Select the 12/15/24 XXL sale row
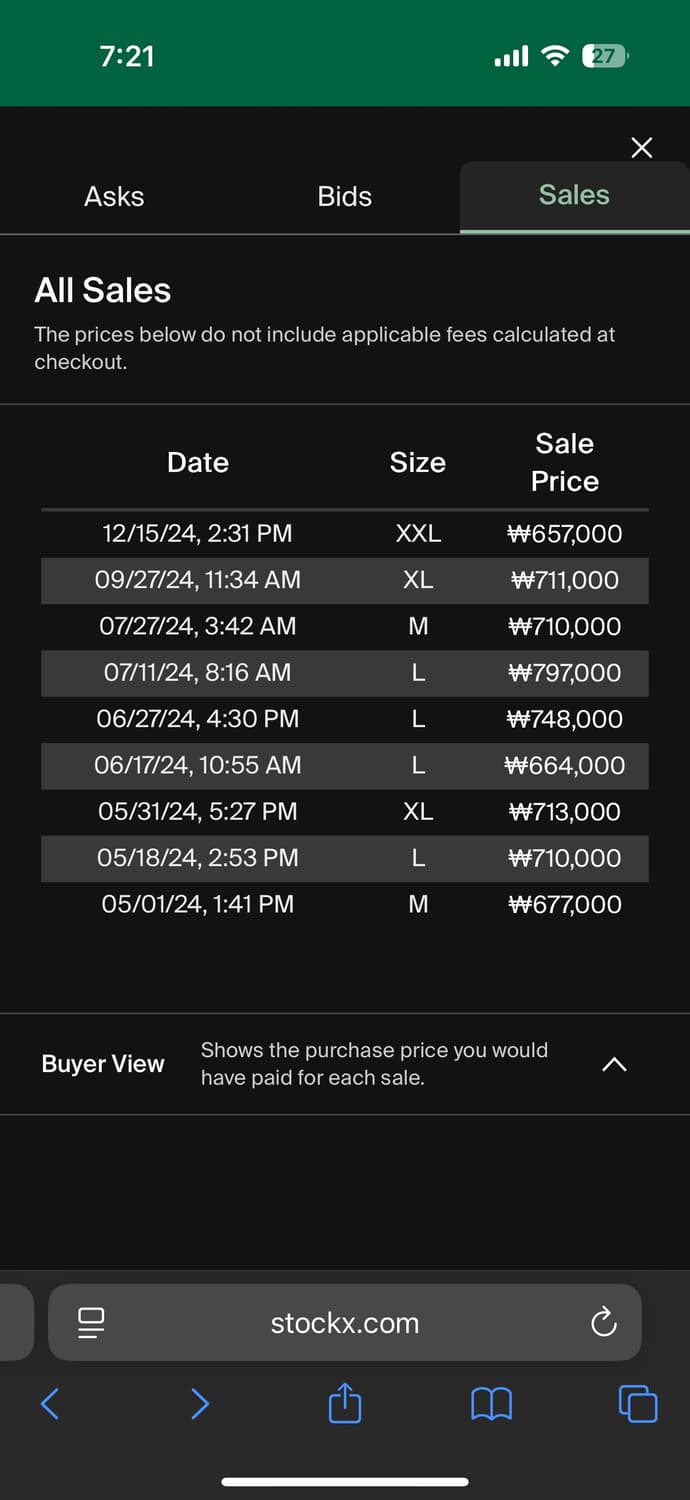Viewport: 690px width, 1500px height. [345, 534]
